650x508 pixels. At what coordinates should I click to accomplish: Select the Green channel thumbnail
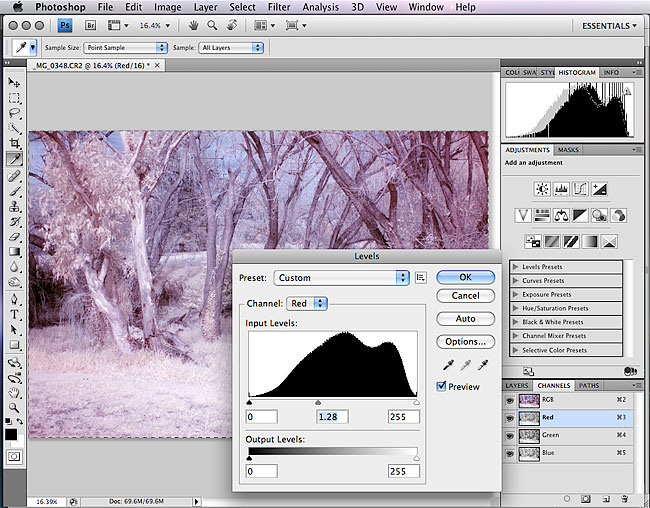[x=529, y=436]
